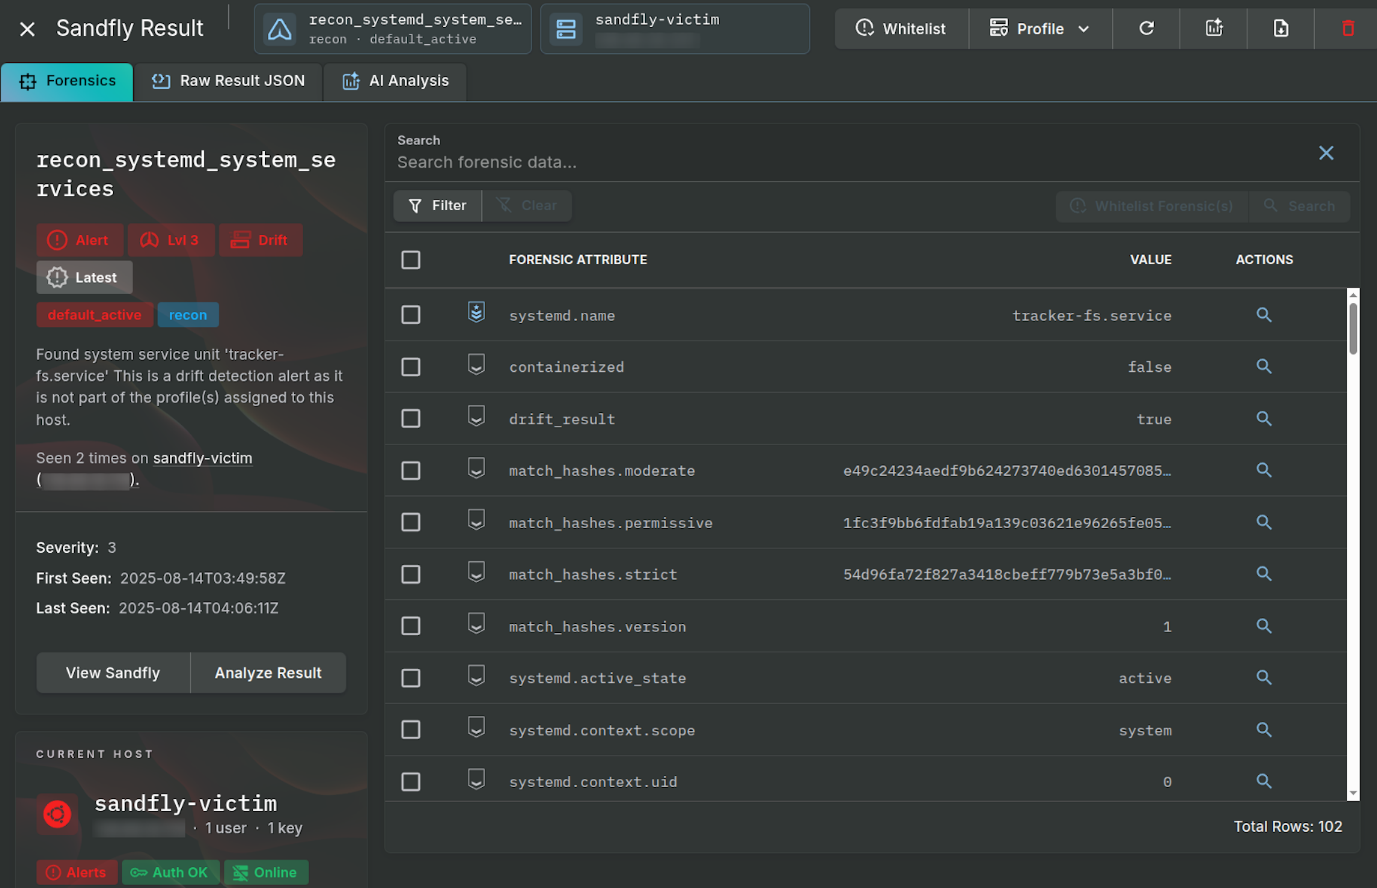
Task: Click the AI analysis chart icon button
Action: (x=1214, y=28)
